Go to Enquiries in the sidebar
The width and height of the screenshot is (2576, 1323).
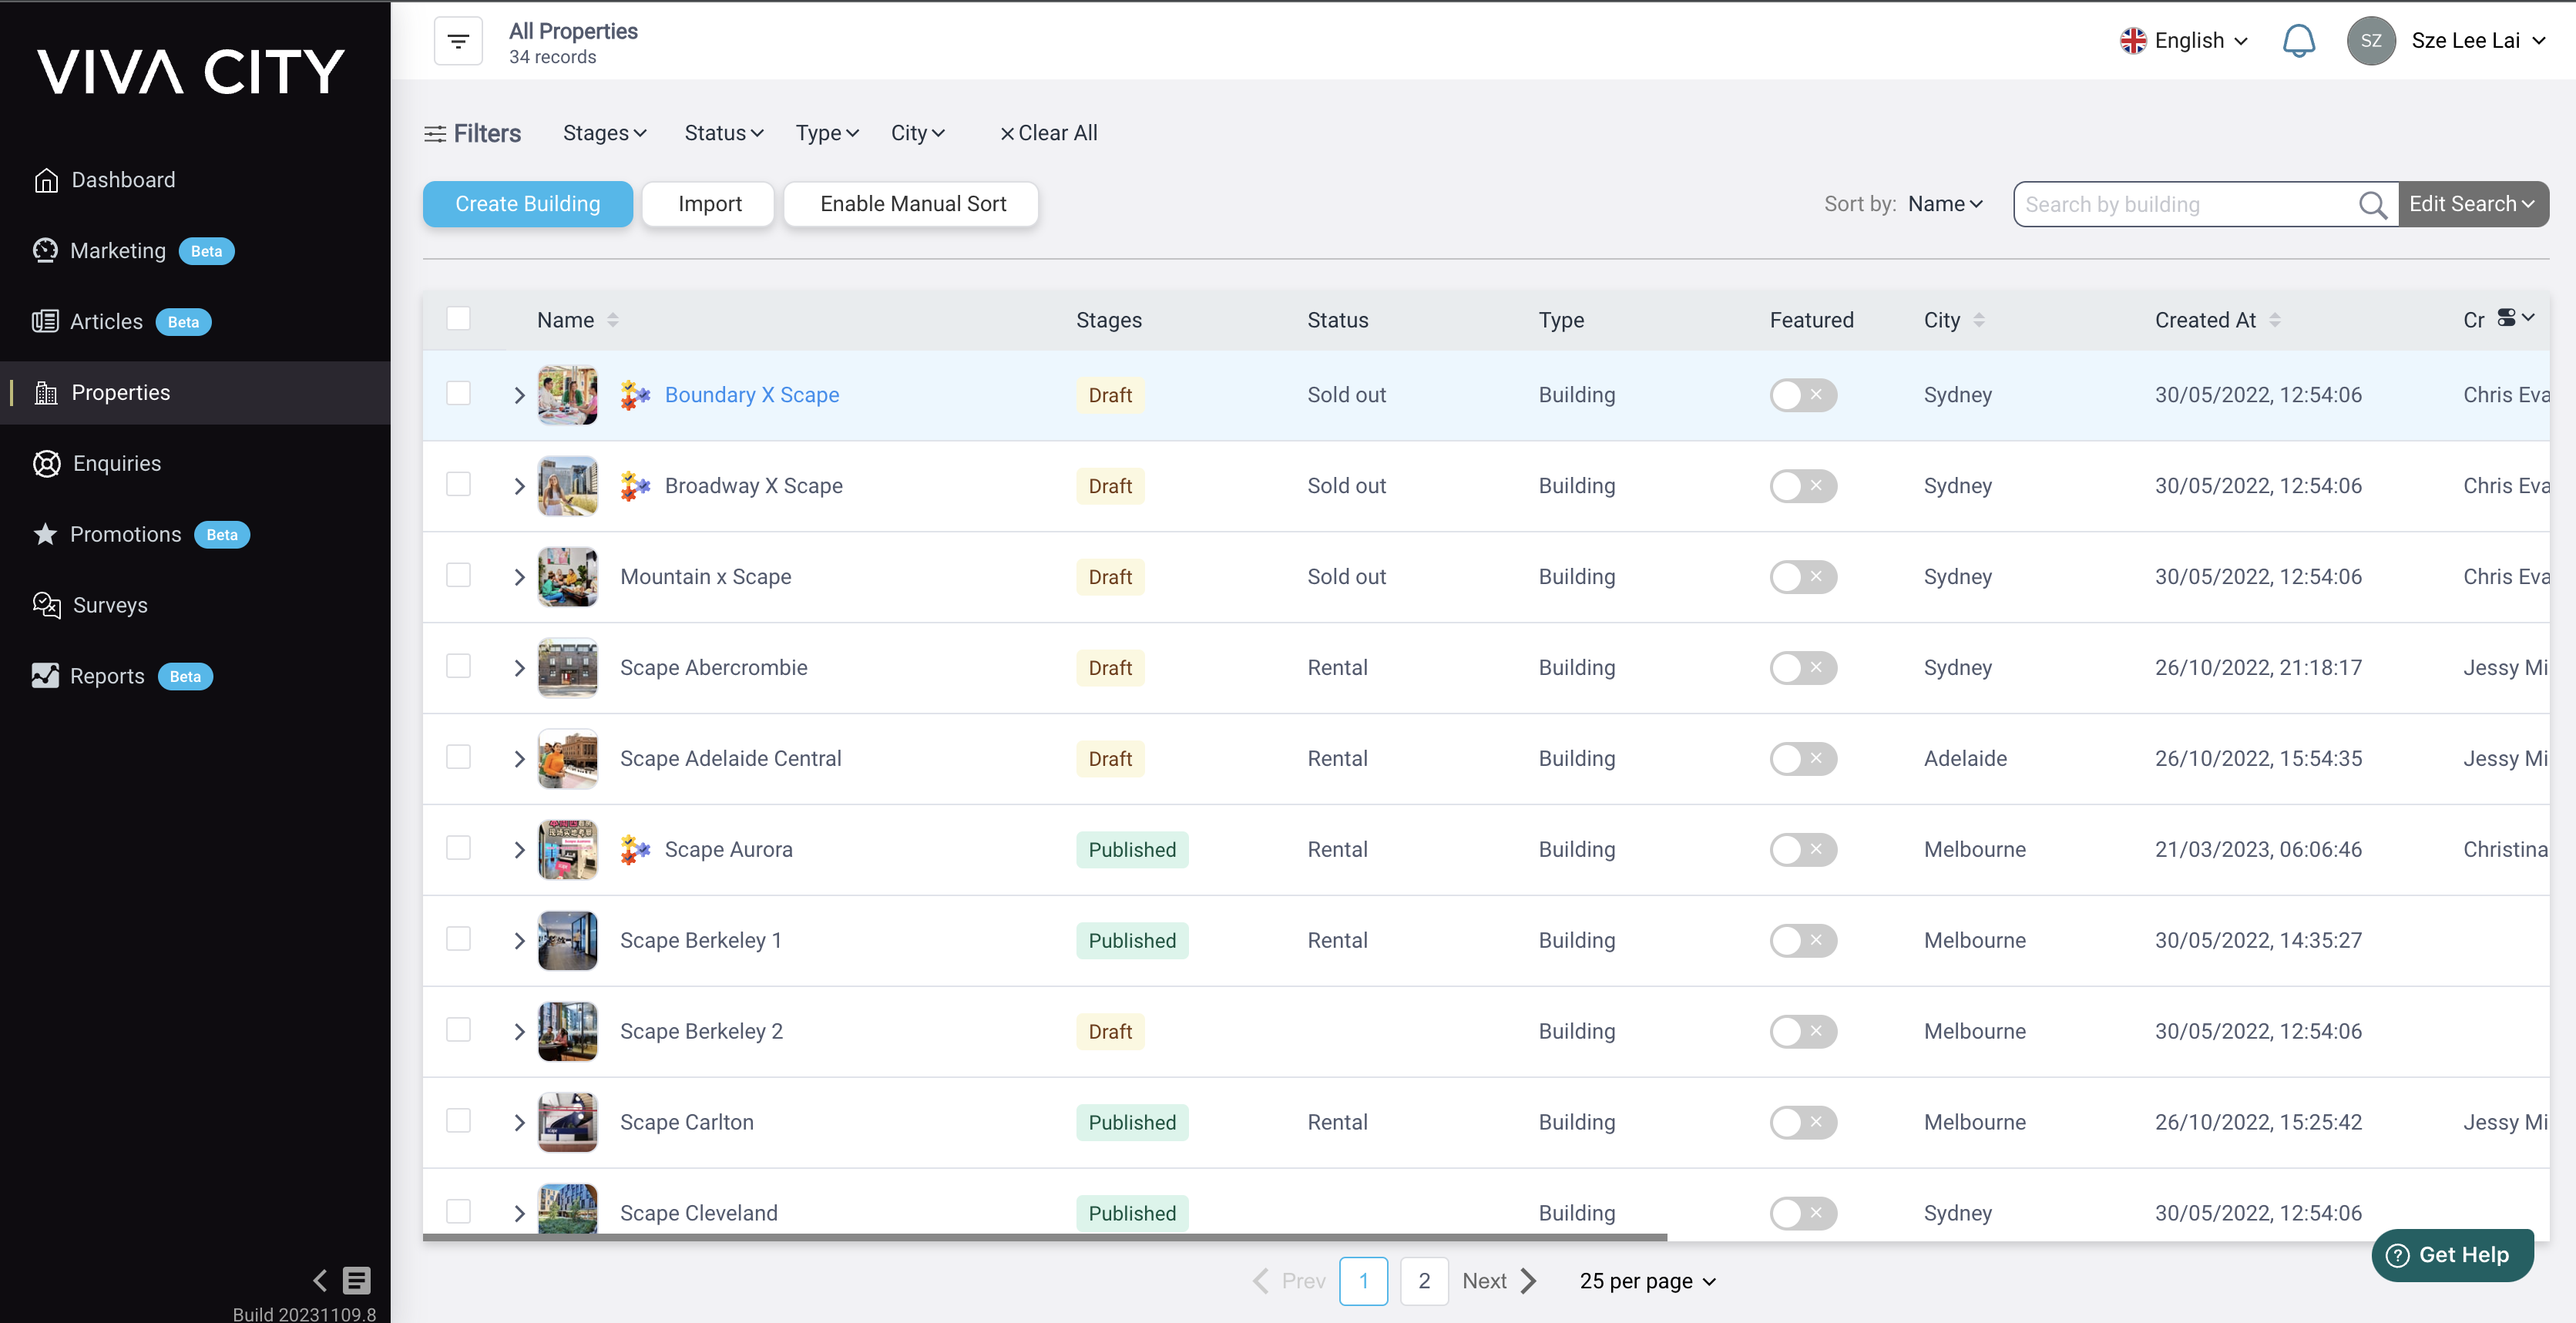point(116,463)
